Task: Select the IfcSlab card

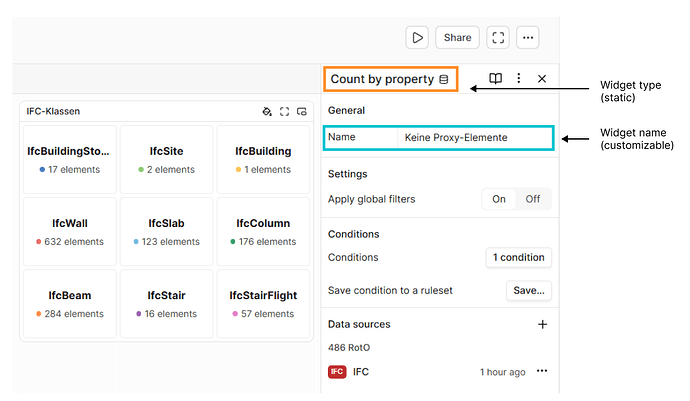Action: 166,232
